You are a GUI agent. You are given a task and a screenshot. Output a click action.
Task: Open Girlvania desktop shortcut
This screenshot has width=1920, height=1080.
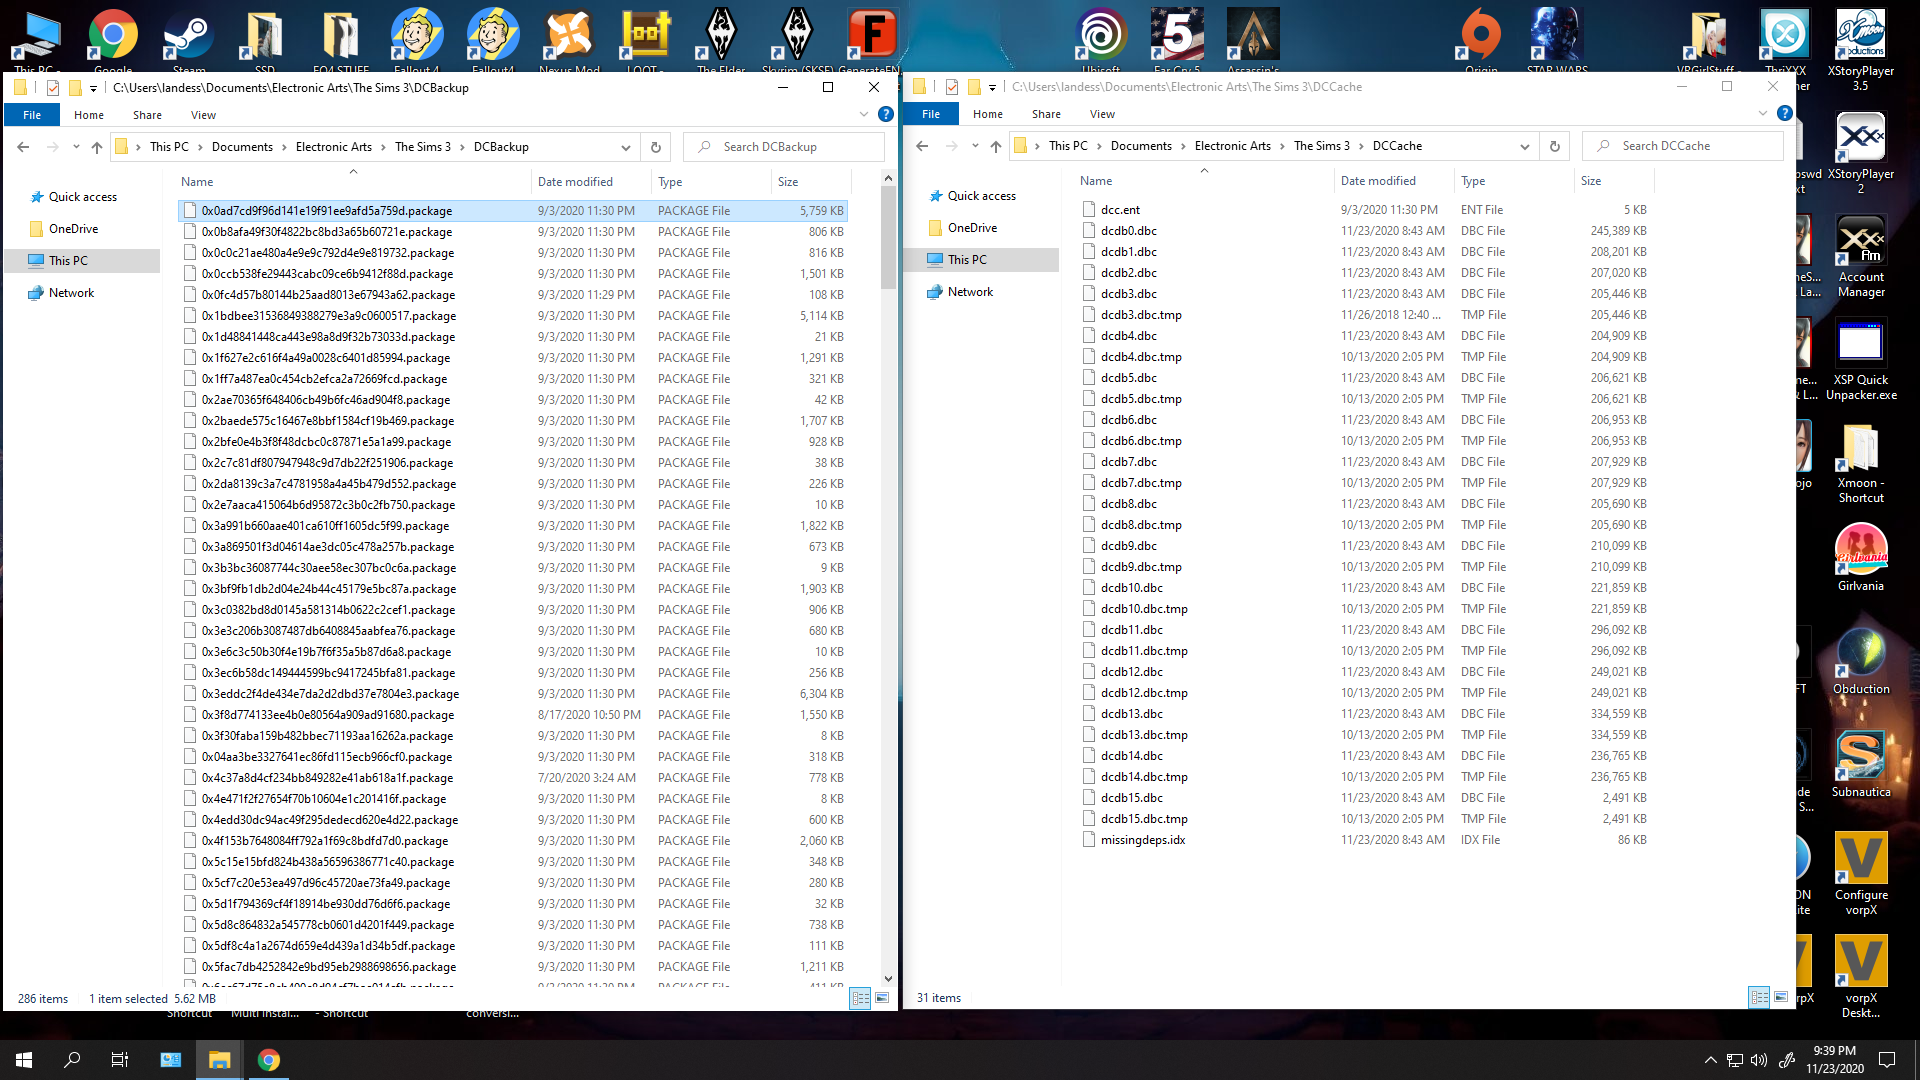pyautogui.click(x=1860, y=558)
